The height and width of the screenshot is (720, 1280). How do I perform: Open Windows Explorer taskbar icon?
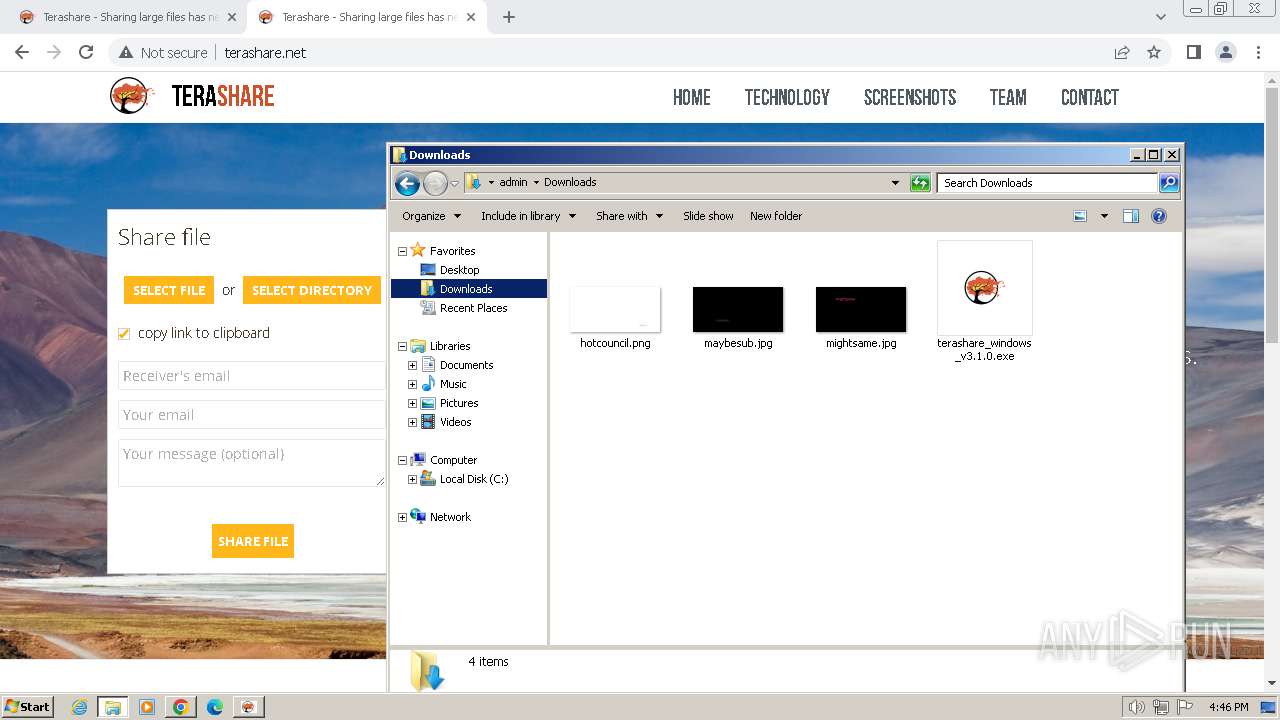113,707
